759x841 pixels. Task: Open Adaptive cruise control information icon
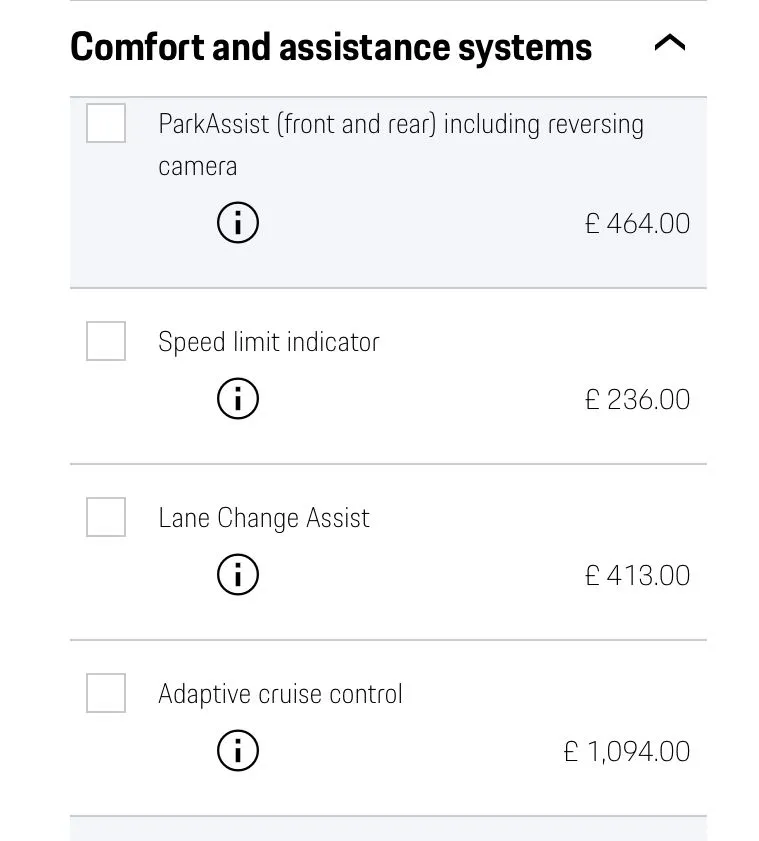(238, 751)
